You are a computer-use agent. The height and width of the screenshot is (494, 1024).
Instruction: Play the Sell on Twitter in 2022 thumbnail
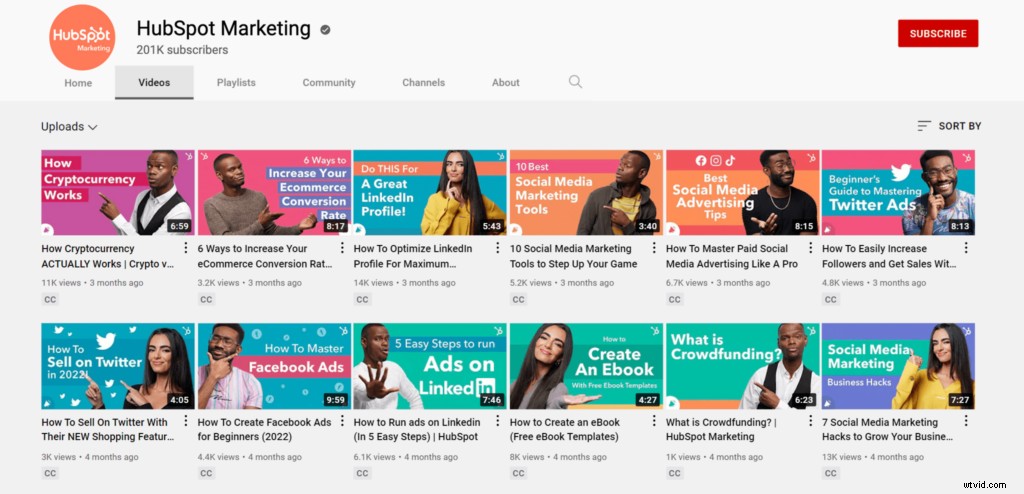pyautogui.click(x=118, y=366)
